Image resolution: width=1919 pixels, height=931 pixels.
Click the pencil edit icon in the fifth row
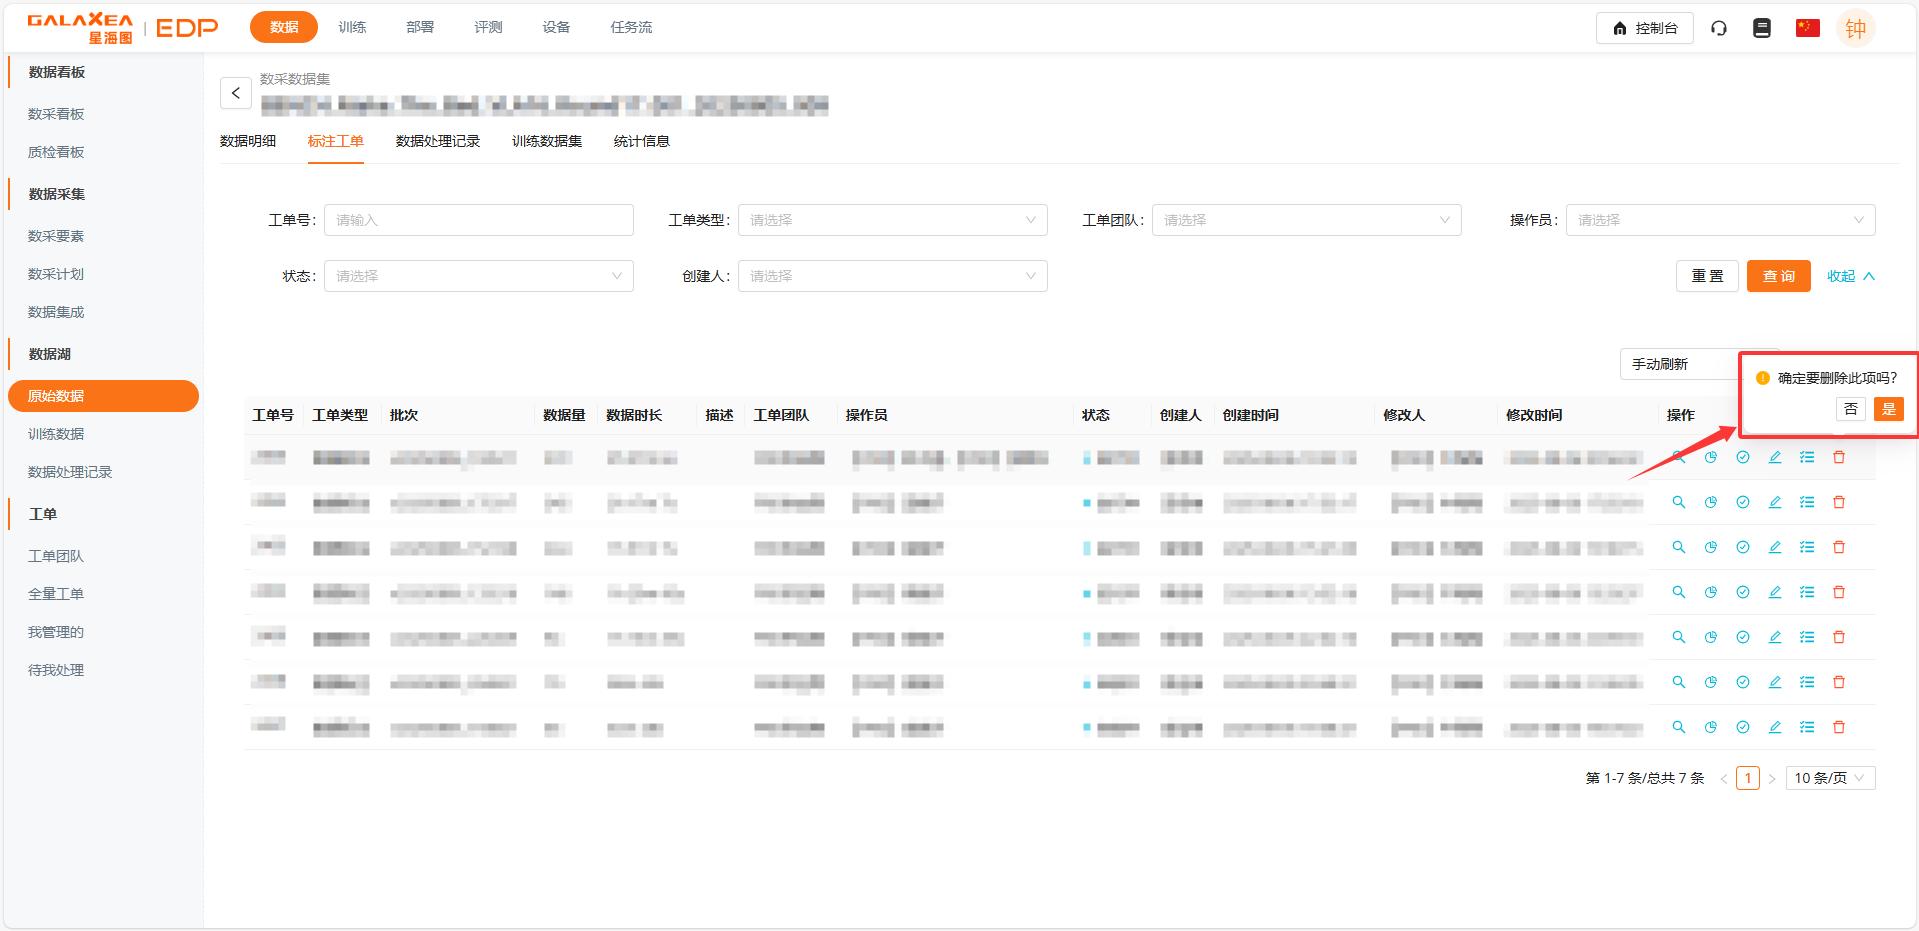[1774, 637]
